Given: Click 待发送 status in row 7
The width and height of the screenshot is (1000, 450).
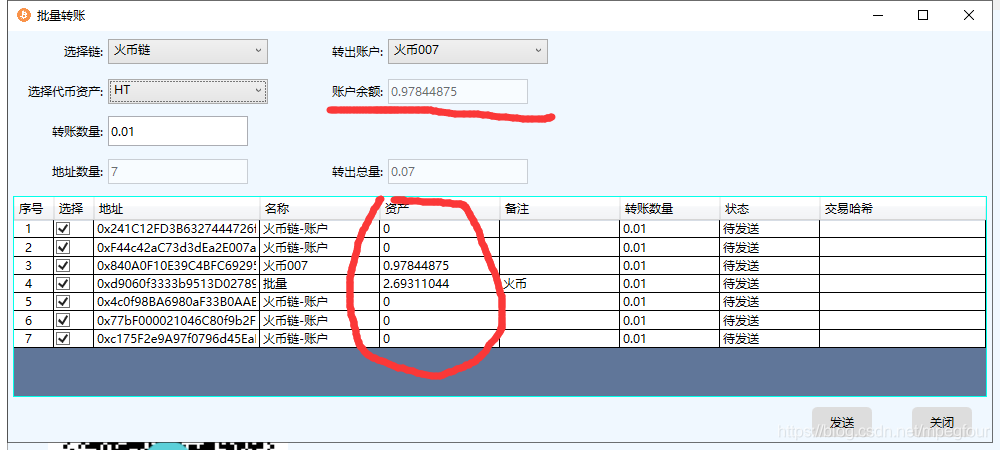Looking at the screenshot, I should point(769,338).
